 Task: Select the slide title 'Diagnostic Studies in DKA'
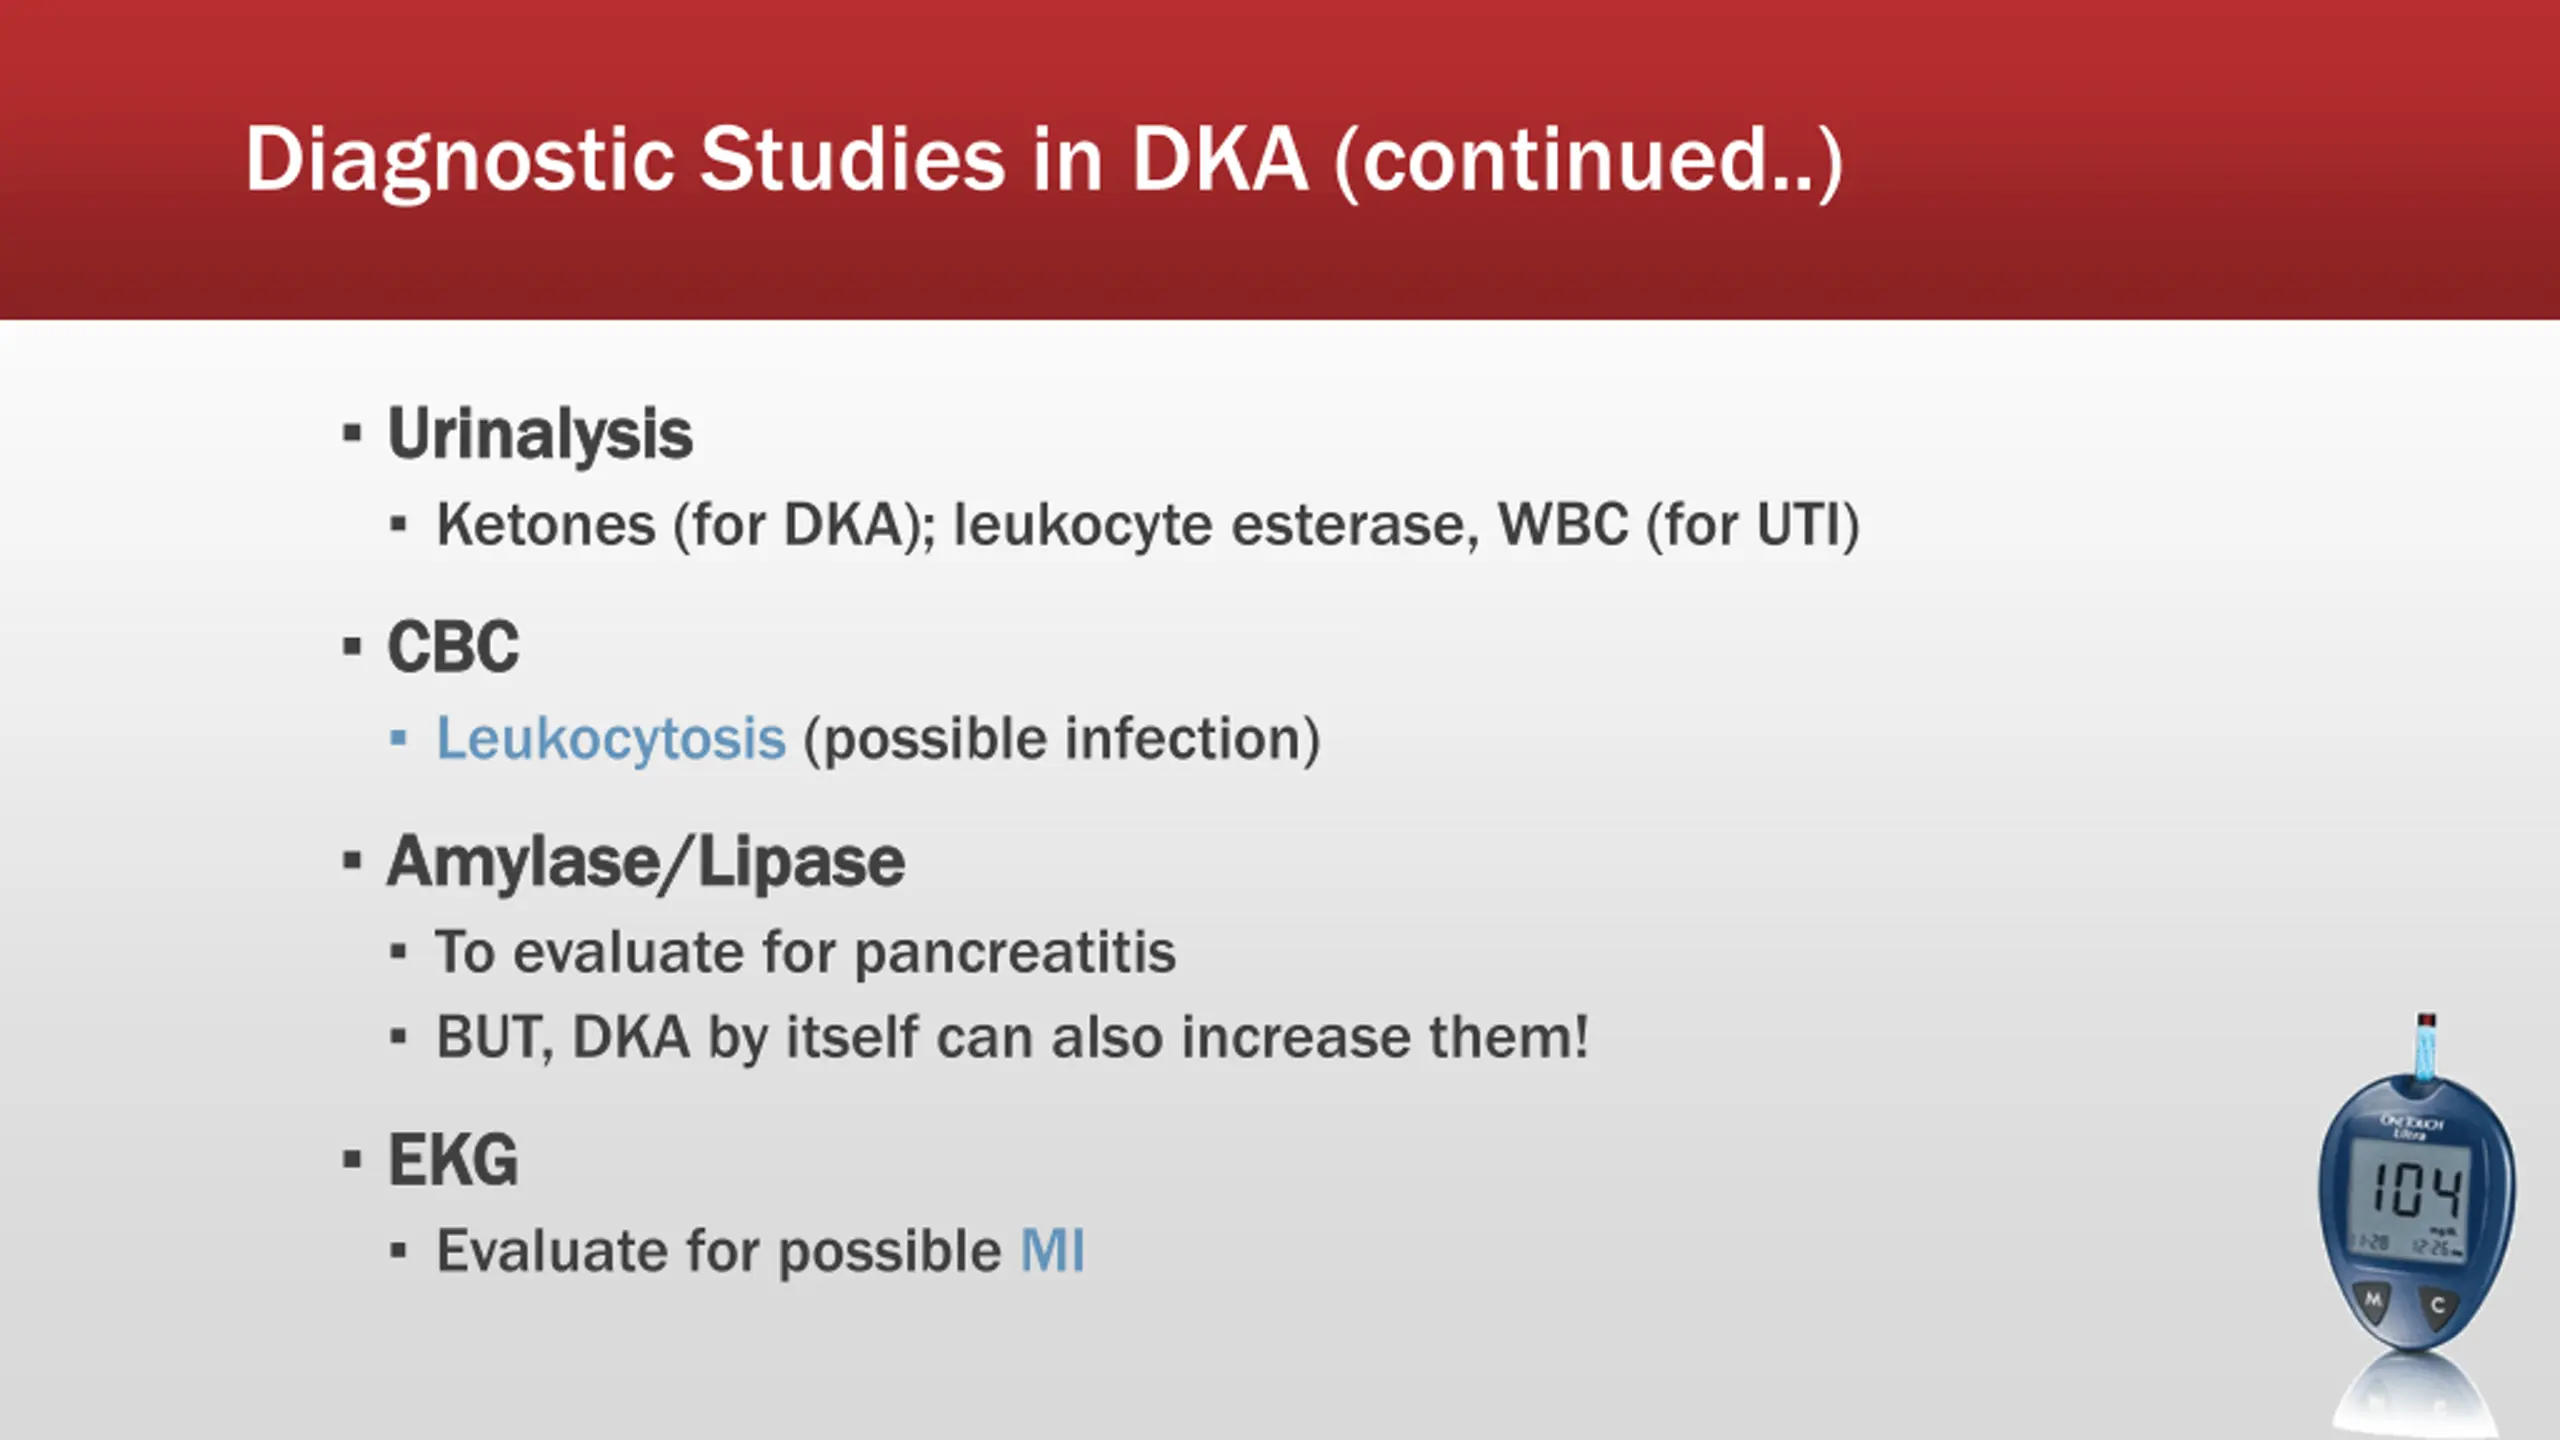1043,160
